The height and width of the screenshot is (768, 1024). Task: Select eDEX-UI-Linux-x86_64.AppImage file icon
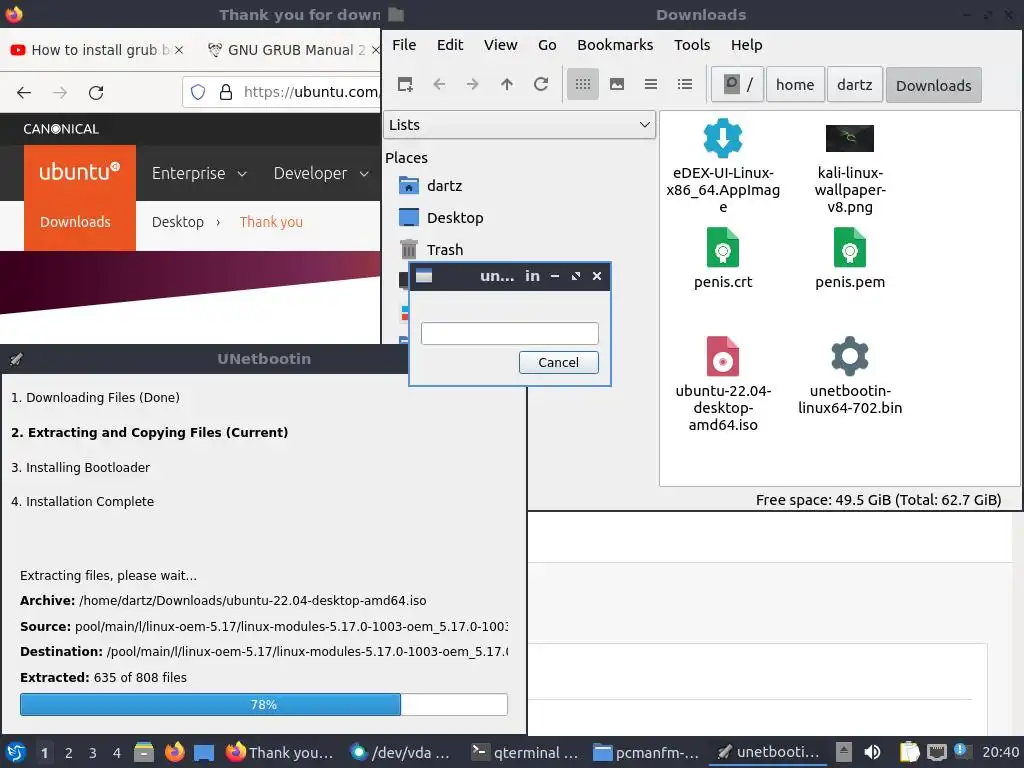[x=722, y=138]
